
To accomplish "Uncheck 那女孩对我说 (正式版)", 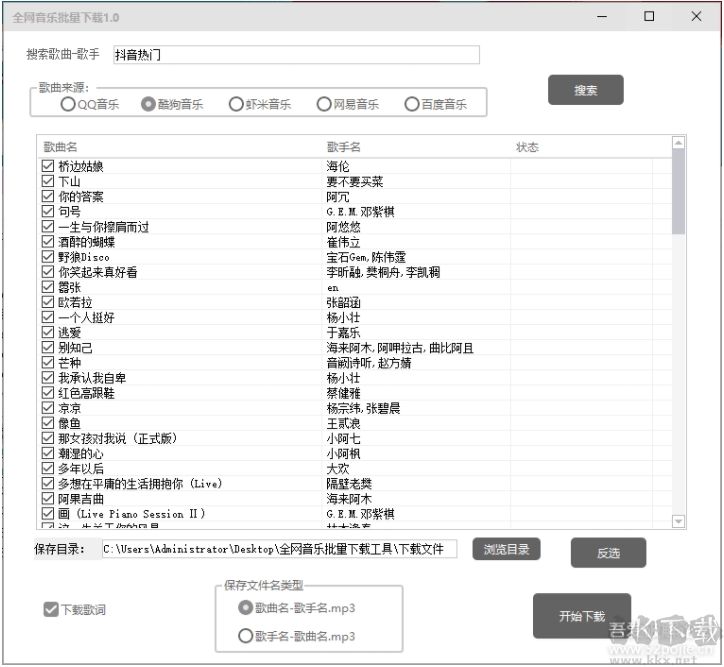I will (x=48, y=438).
